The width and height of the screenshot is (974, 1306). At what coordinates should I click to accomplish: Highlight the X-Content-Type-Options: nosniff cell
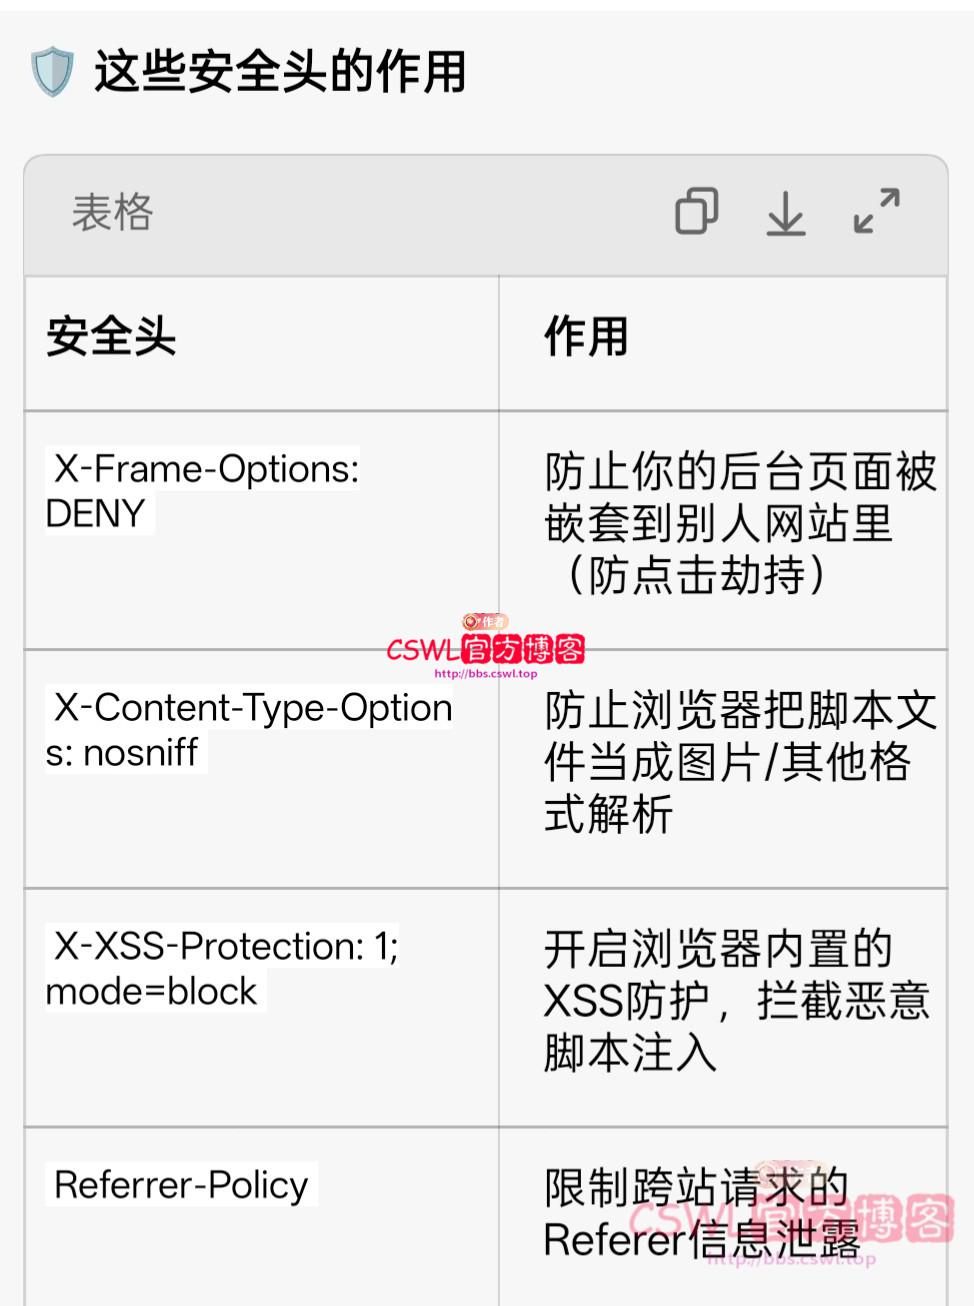pos(250,730)
